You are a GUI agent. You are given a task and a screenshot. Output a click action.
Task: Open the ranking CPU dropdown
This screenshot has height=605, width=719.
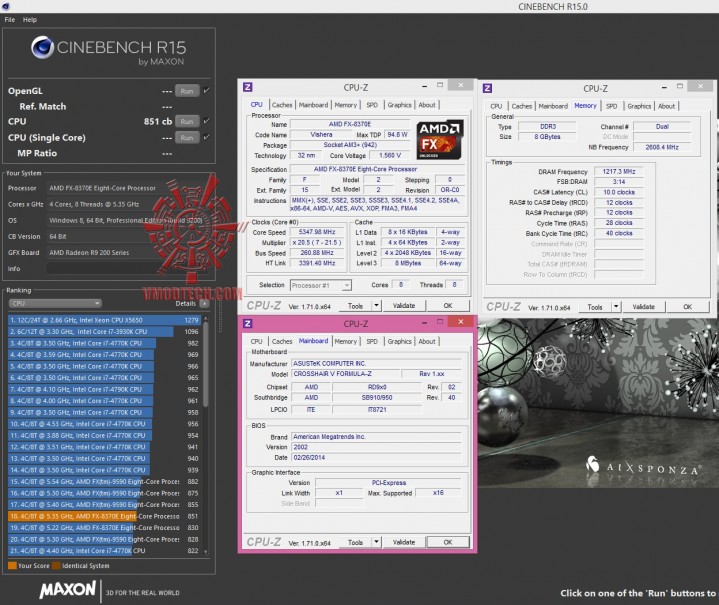coord(55,303)
